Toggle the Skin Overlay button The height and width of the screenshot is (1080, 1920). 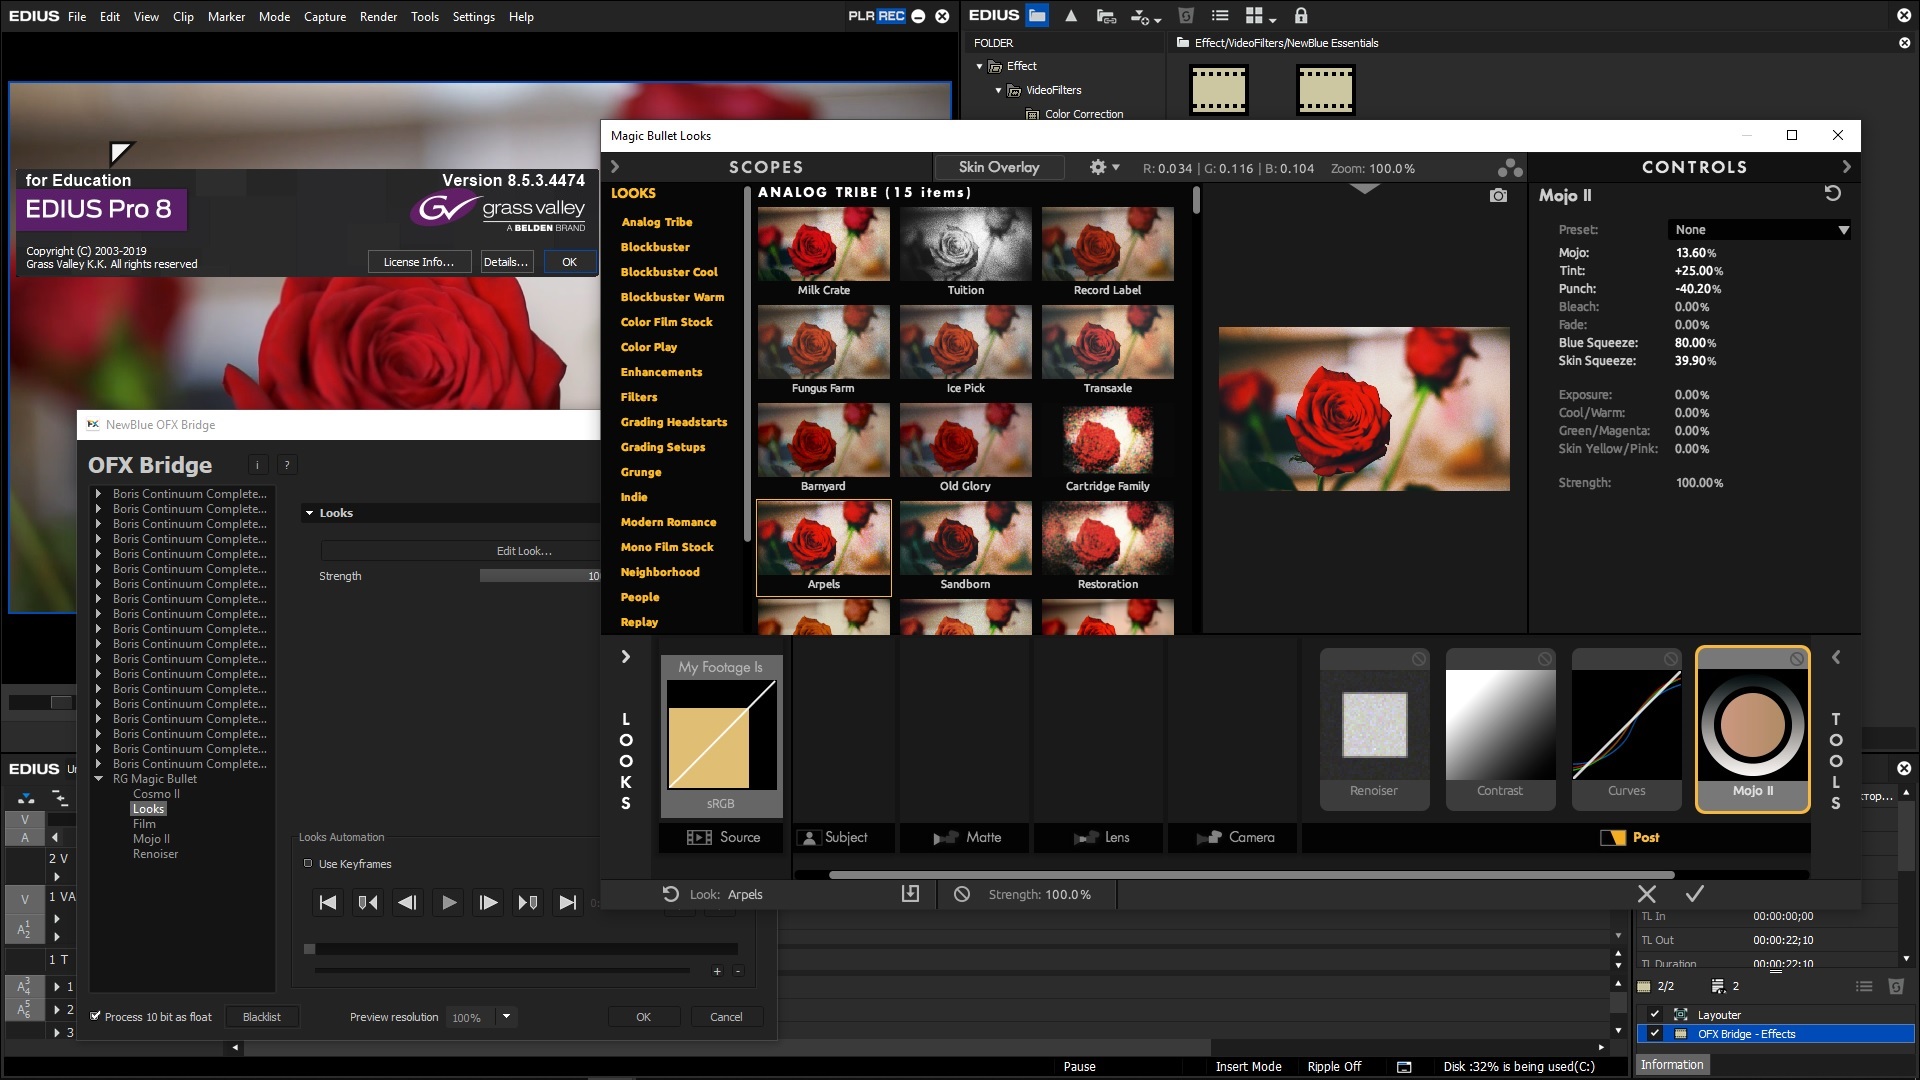[999, 168]
